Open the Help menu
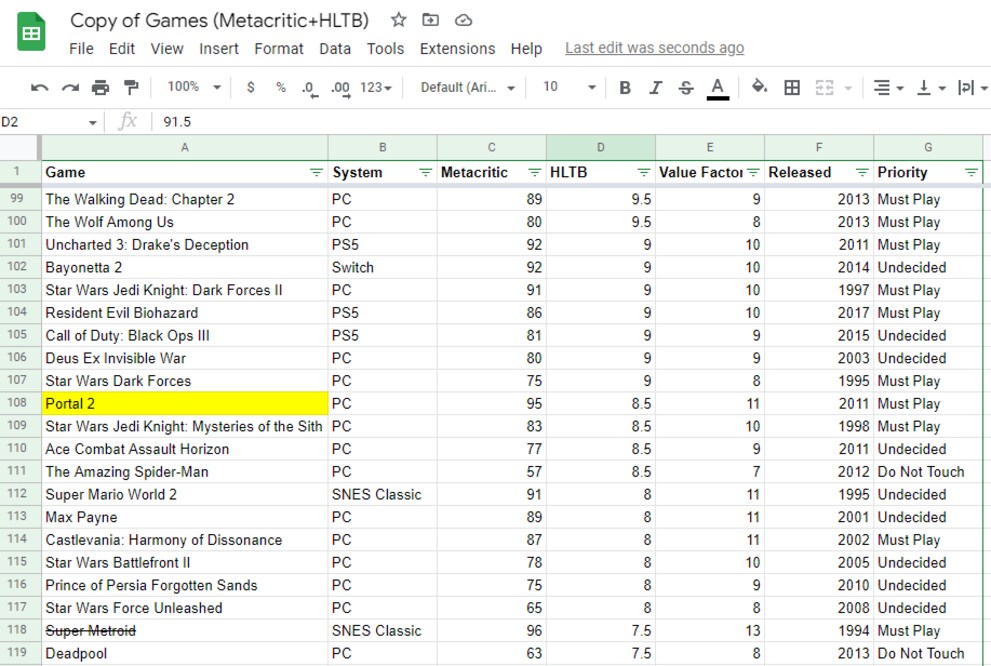 [x=526, y=49]
